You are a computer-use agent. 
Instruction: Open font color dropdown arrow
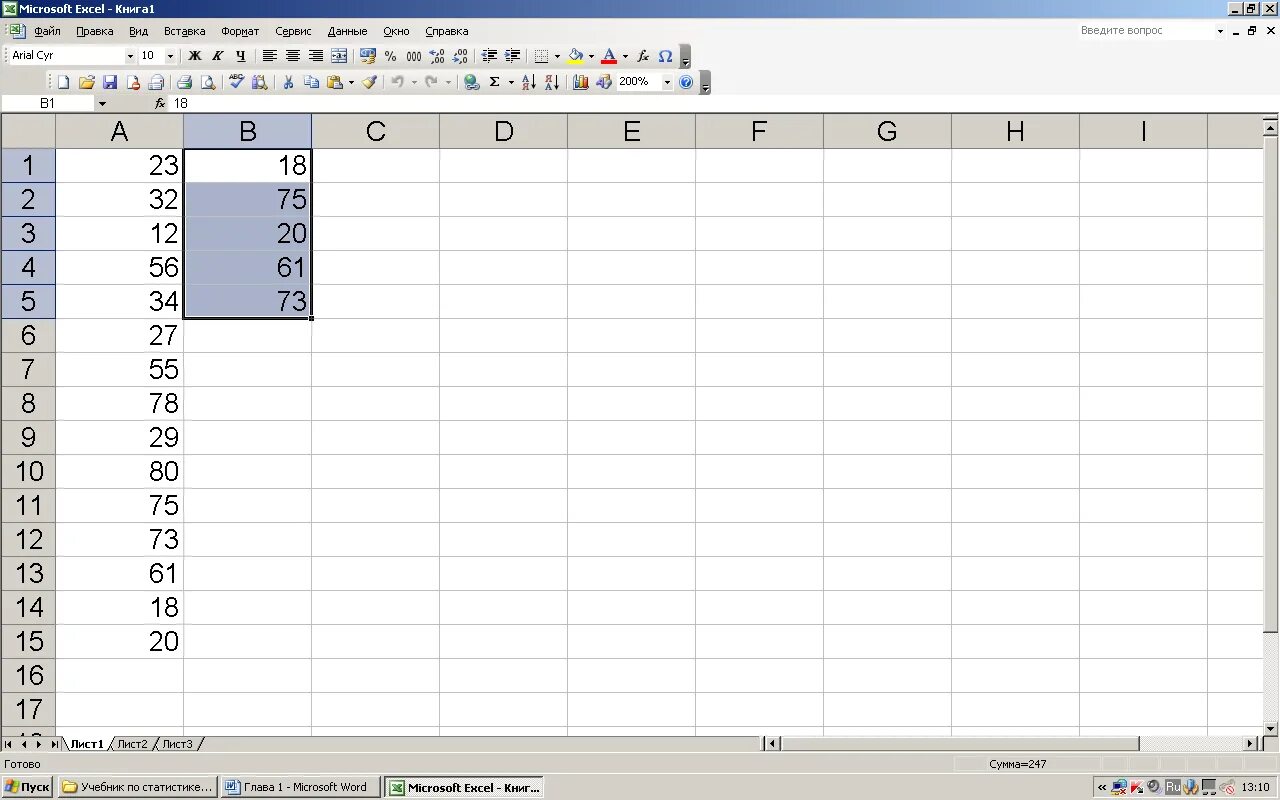[625, 56]
